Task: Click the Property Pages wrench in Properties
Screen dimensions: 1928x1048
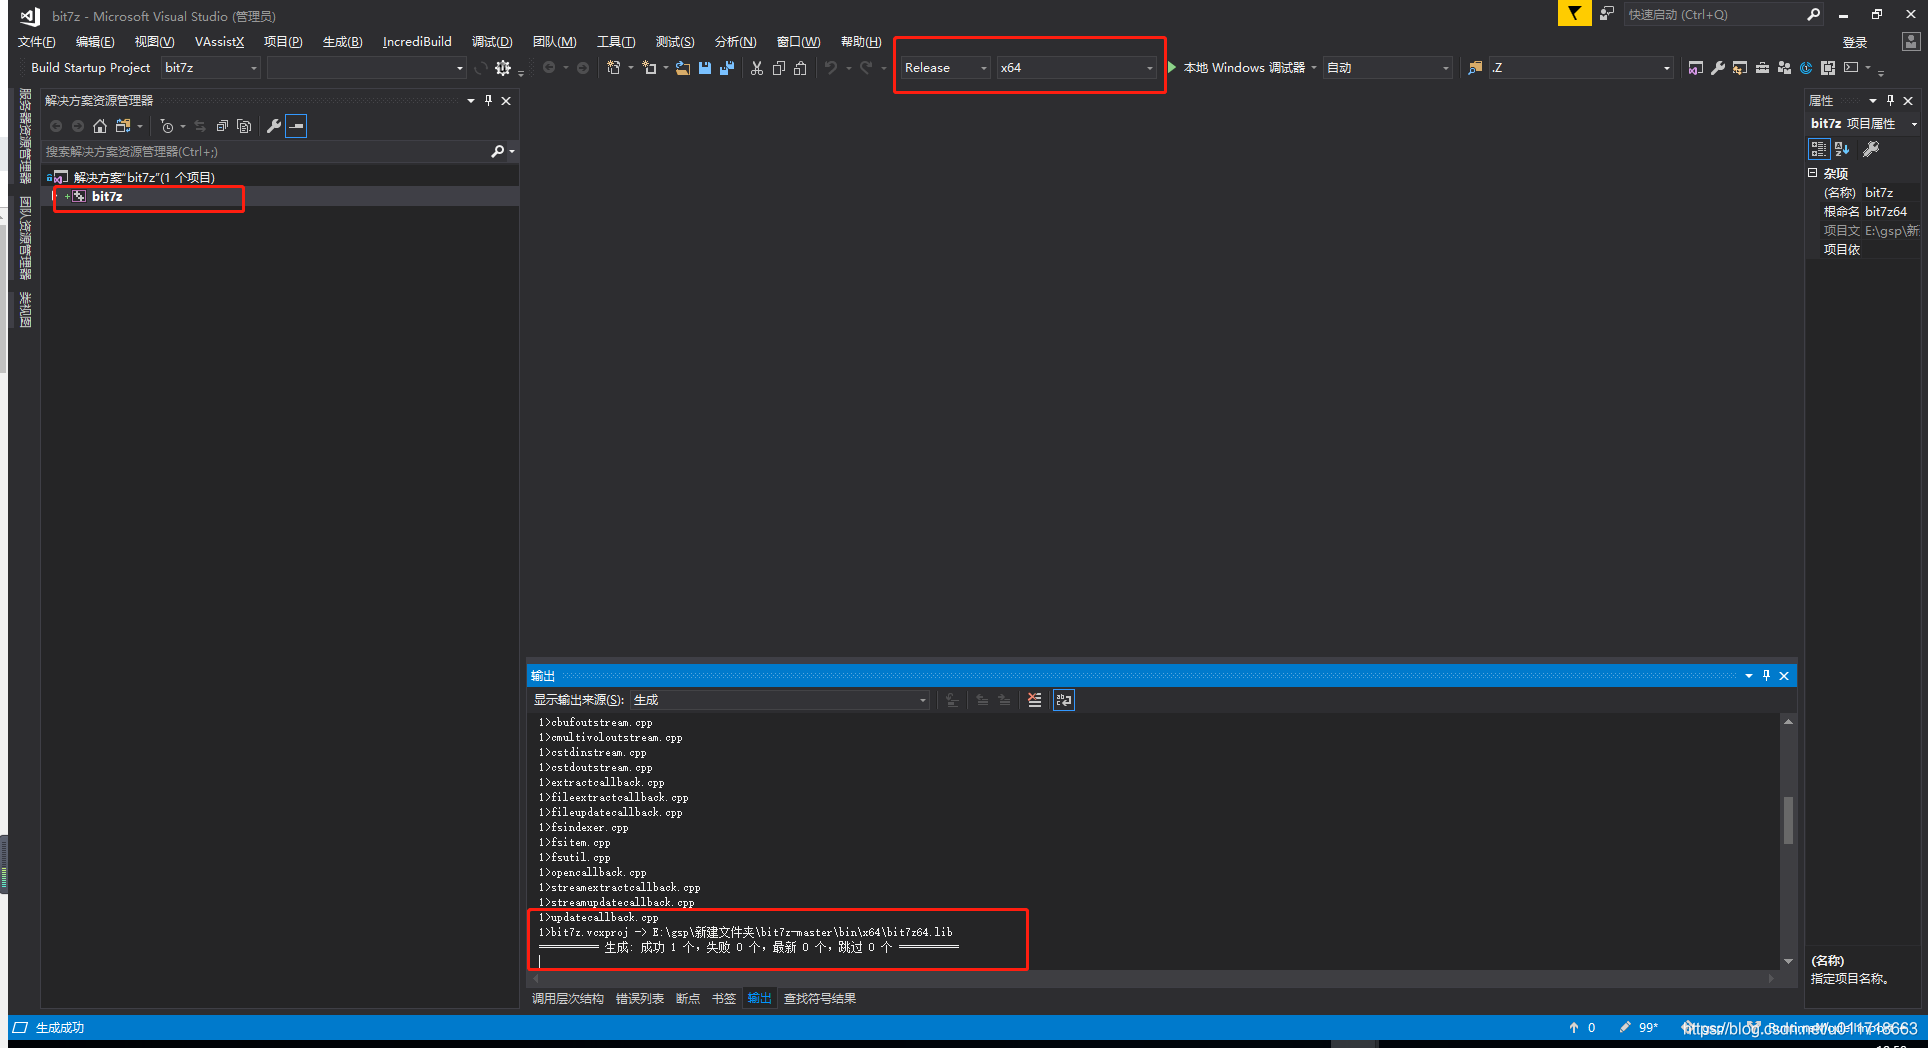Action: 1871,149
